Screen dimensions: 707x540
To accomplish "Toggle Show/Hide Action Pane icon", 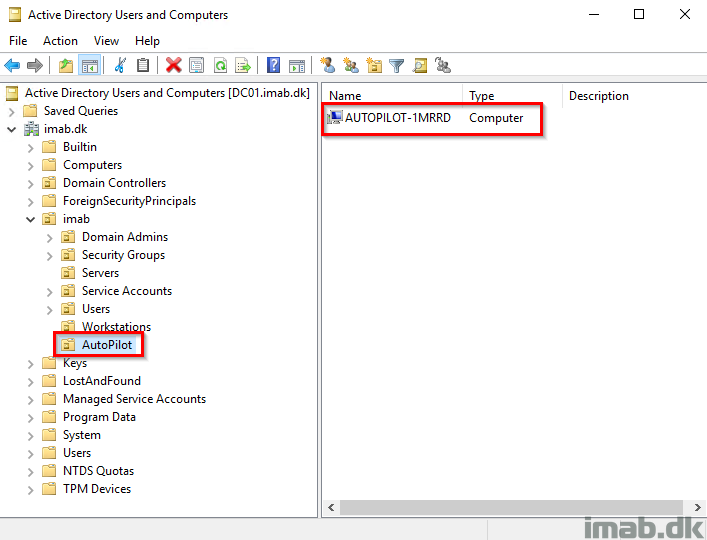I will click(297, 66).
